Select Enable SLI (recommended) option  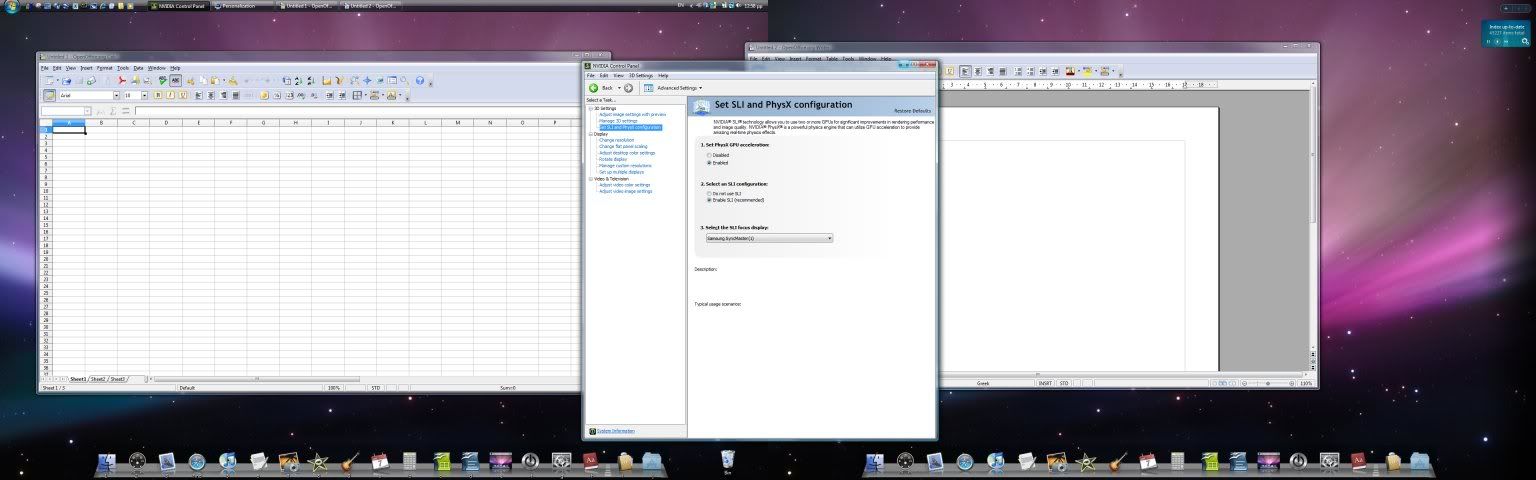709,200
